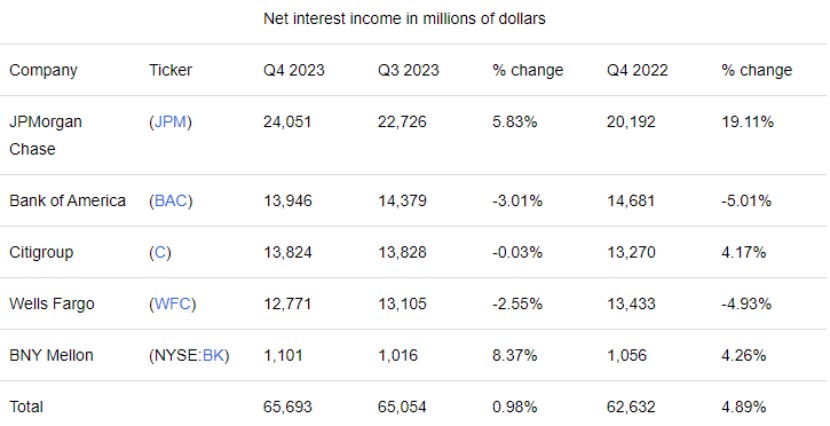
Task: Click the Wells Fargo company cell
Action: click(52, 304)
